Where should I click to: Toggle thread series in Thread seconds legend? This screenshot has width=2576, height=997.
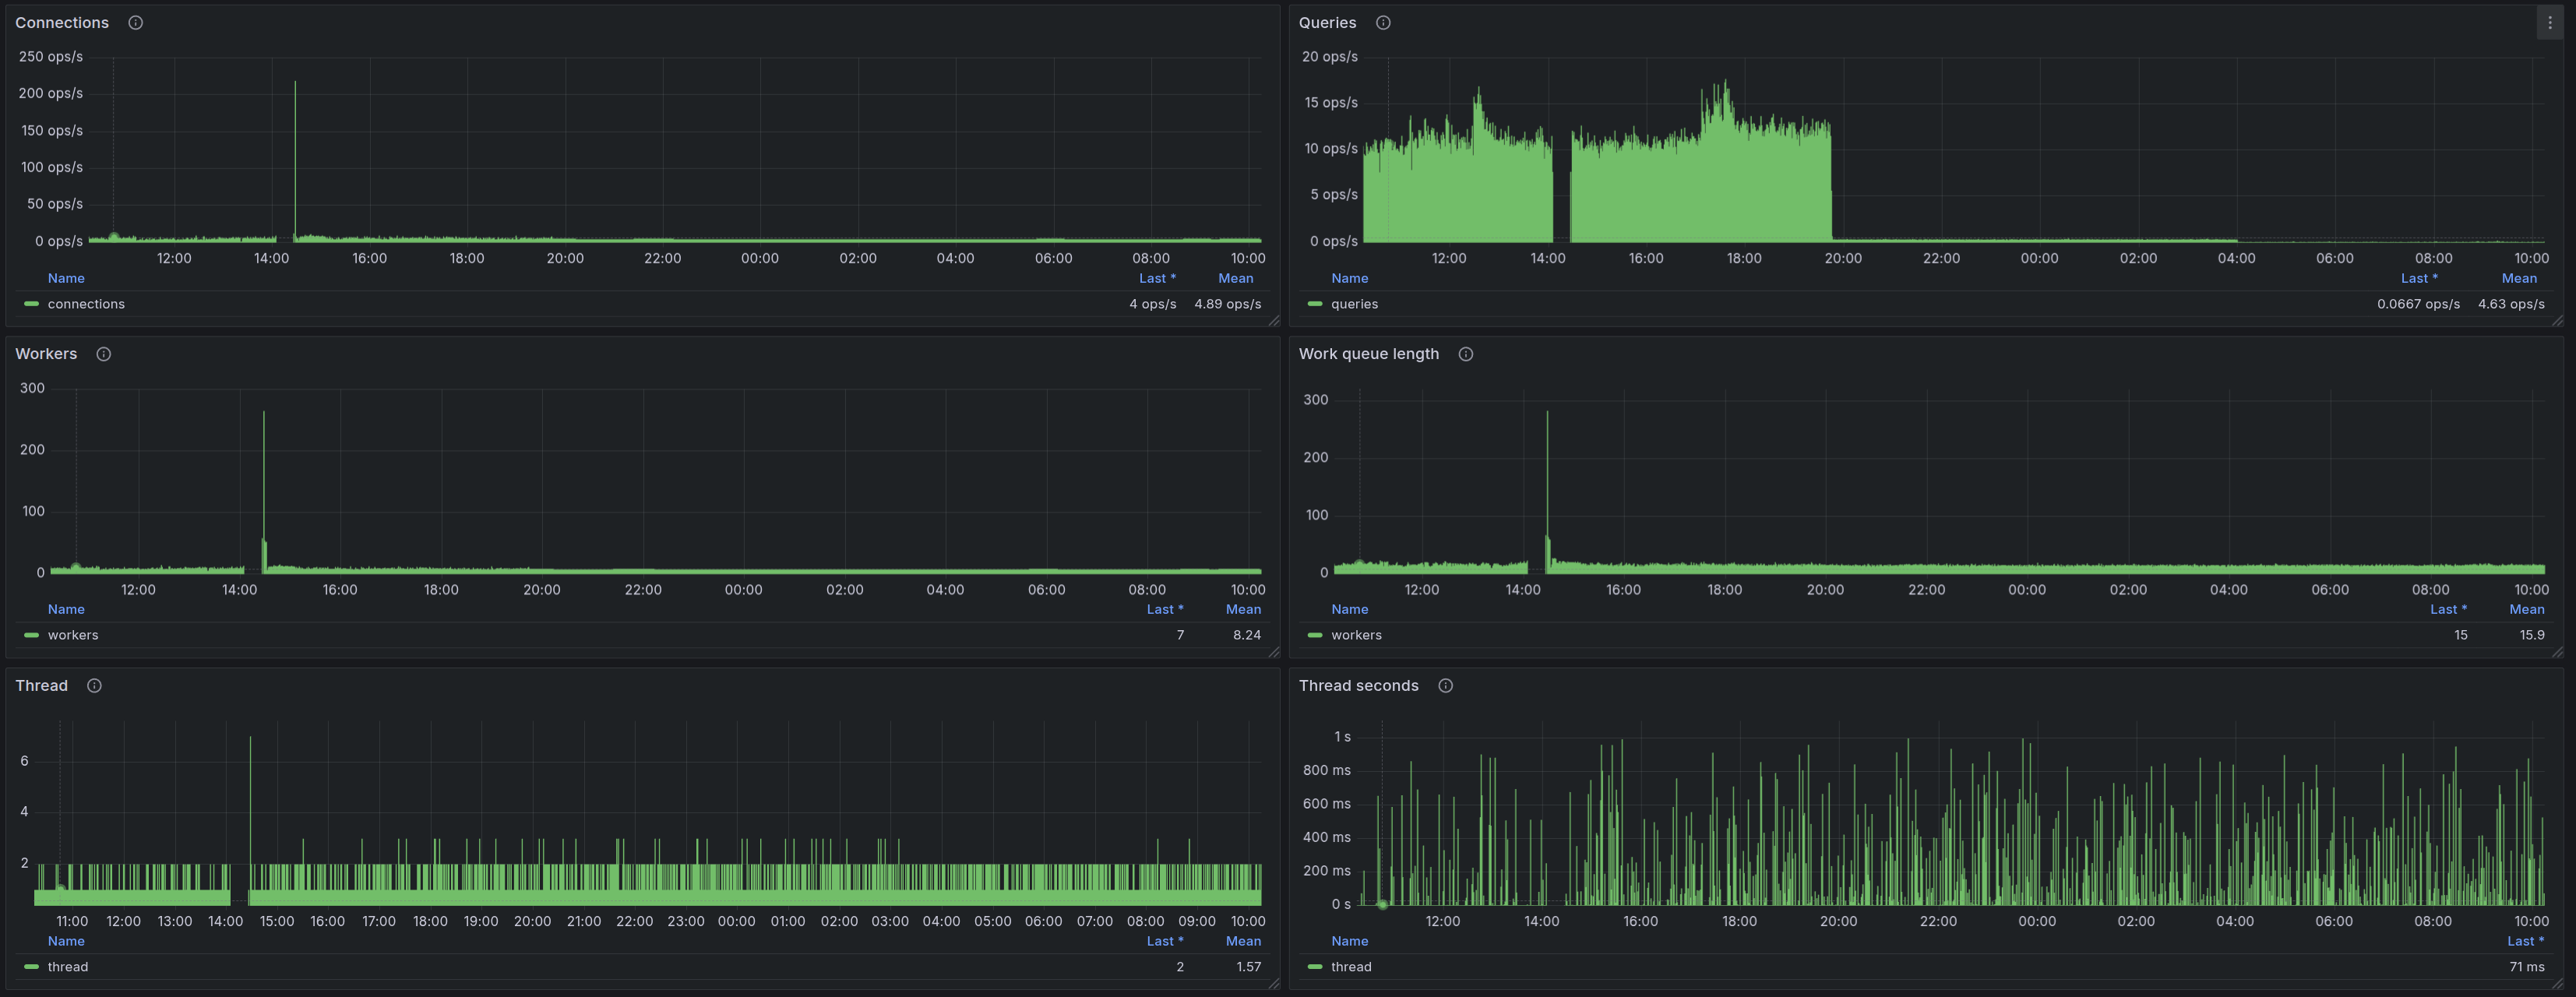(1351, 967)
